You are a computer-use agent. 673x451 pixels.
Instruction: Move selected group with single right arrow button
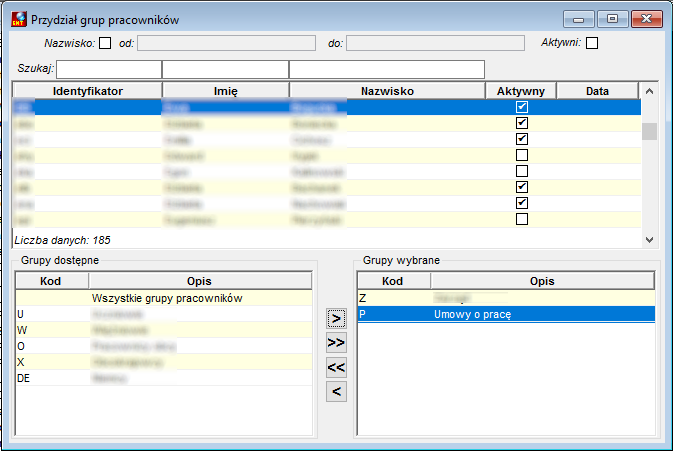coord(336,319)
